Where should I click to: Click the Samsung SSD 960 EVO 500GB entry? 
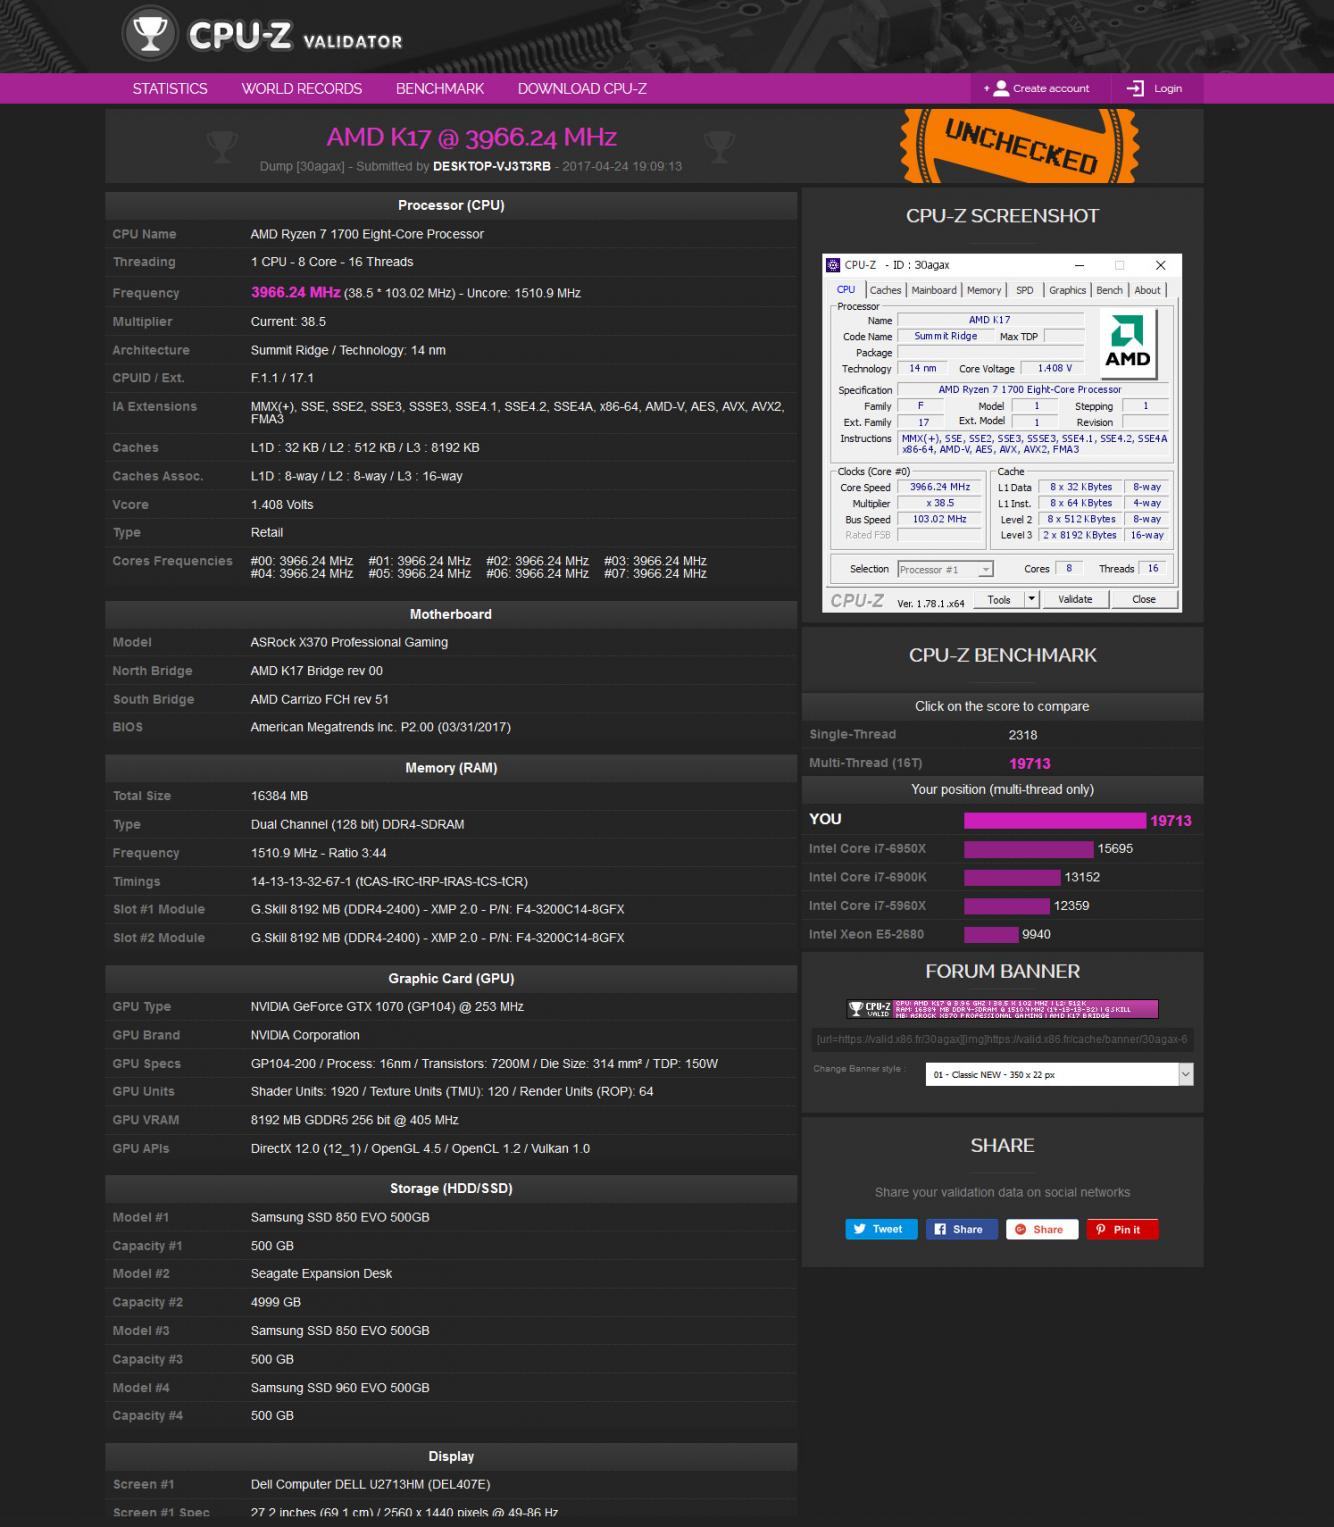(x=340, y=1387)
